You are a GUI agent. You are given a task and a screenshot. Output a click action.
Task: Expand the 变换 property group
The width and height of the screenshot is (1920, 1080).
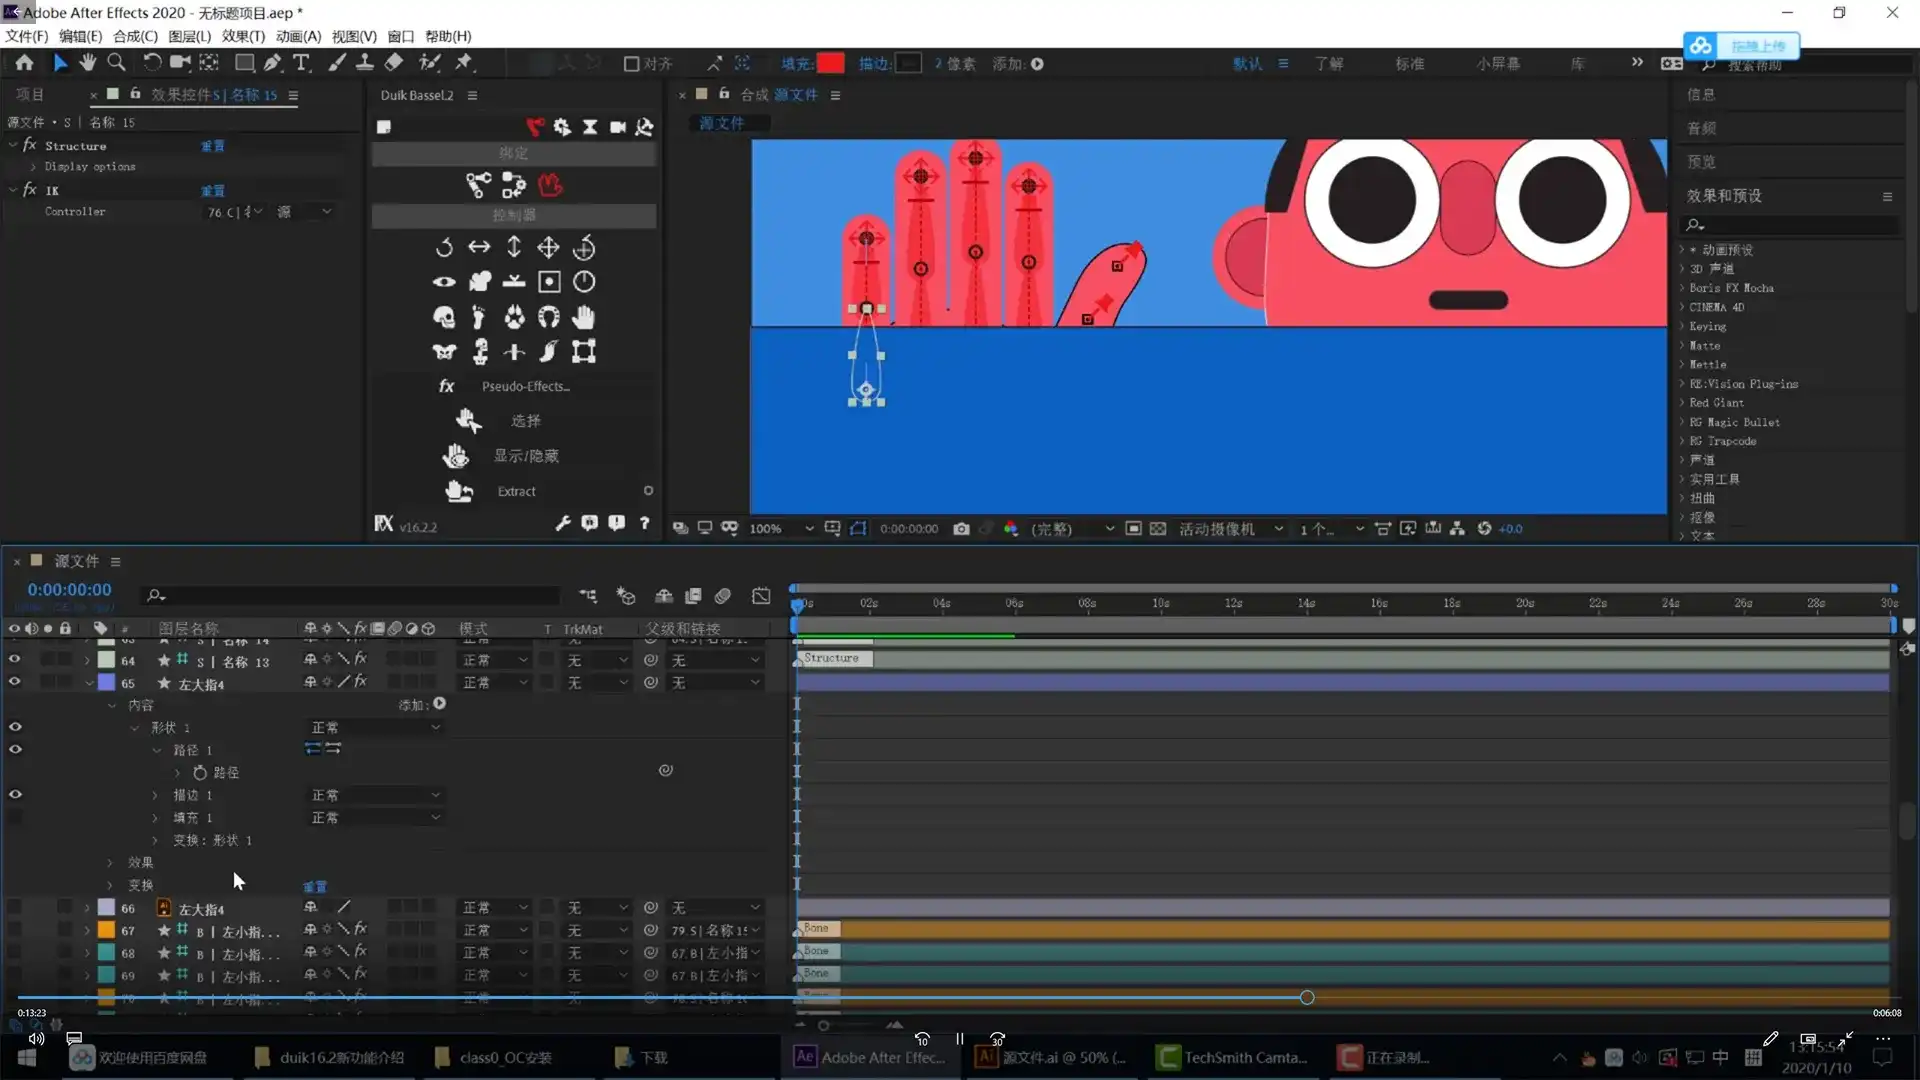click(x=111, y=885)
